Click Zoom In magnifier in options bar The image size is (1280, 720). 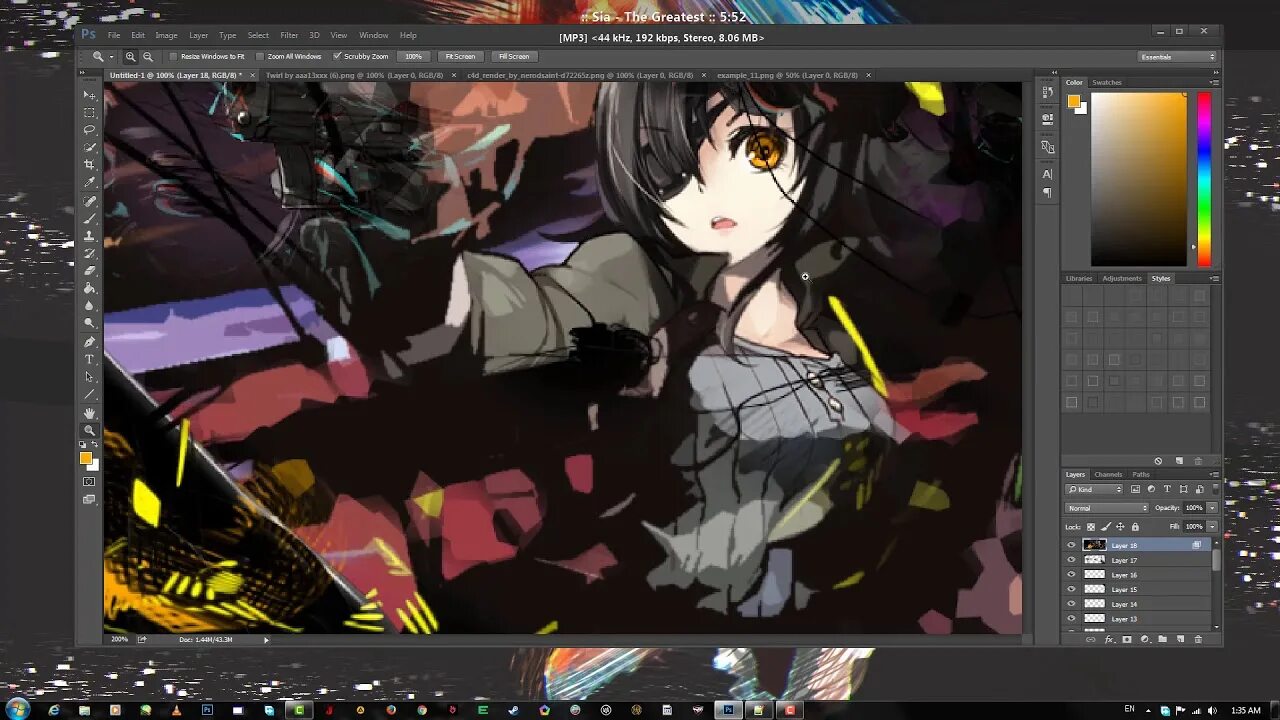click(x=130, y=57)
